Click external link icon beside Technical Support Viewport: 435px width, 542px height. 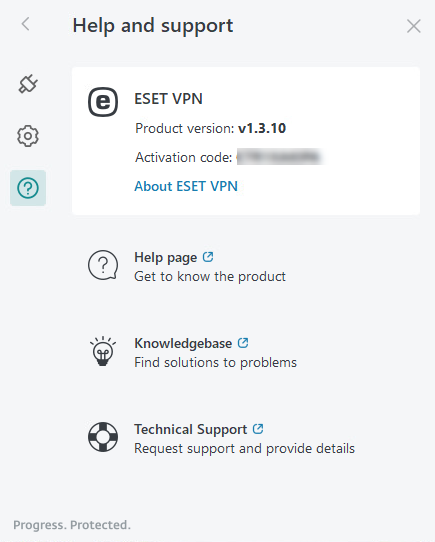point(258,429)
